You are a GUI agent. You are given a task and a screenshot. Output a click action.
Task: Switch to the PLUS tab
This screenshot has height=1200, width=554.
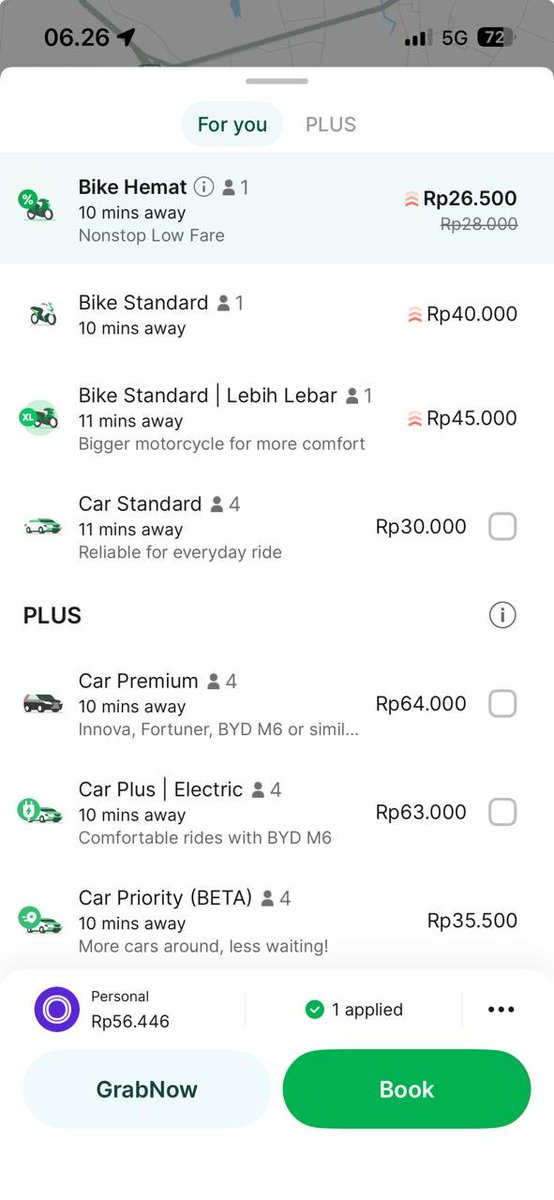tap(331, 124)
